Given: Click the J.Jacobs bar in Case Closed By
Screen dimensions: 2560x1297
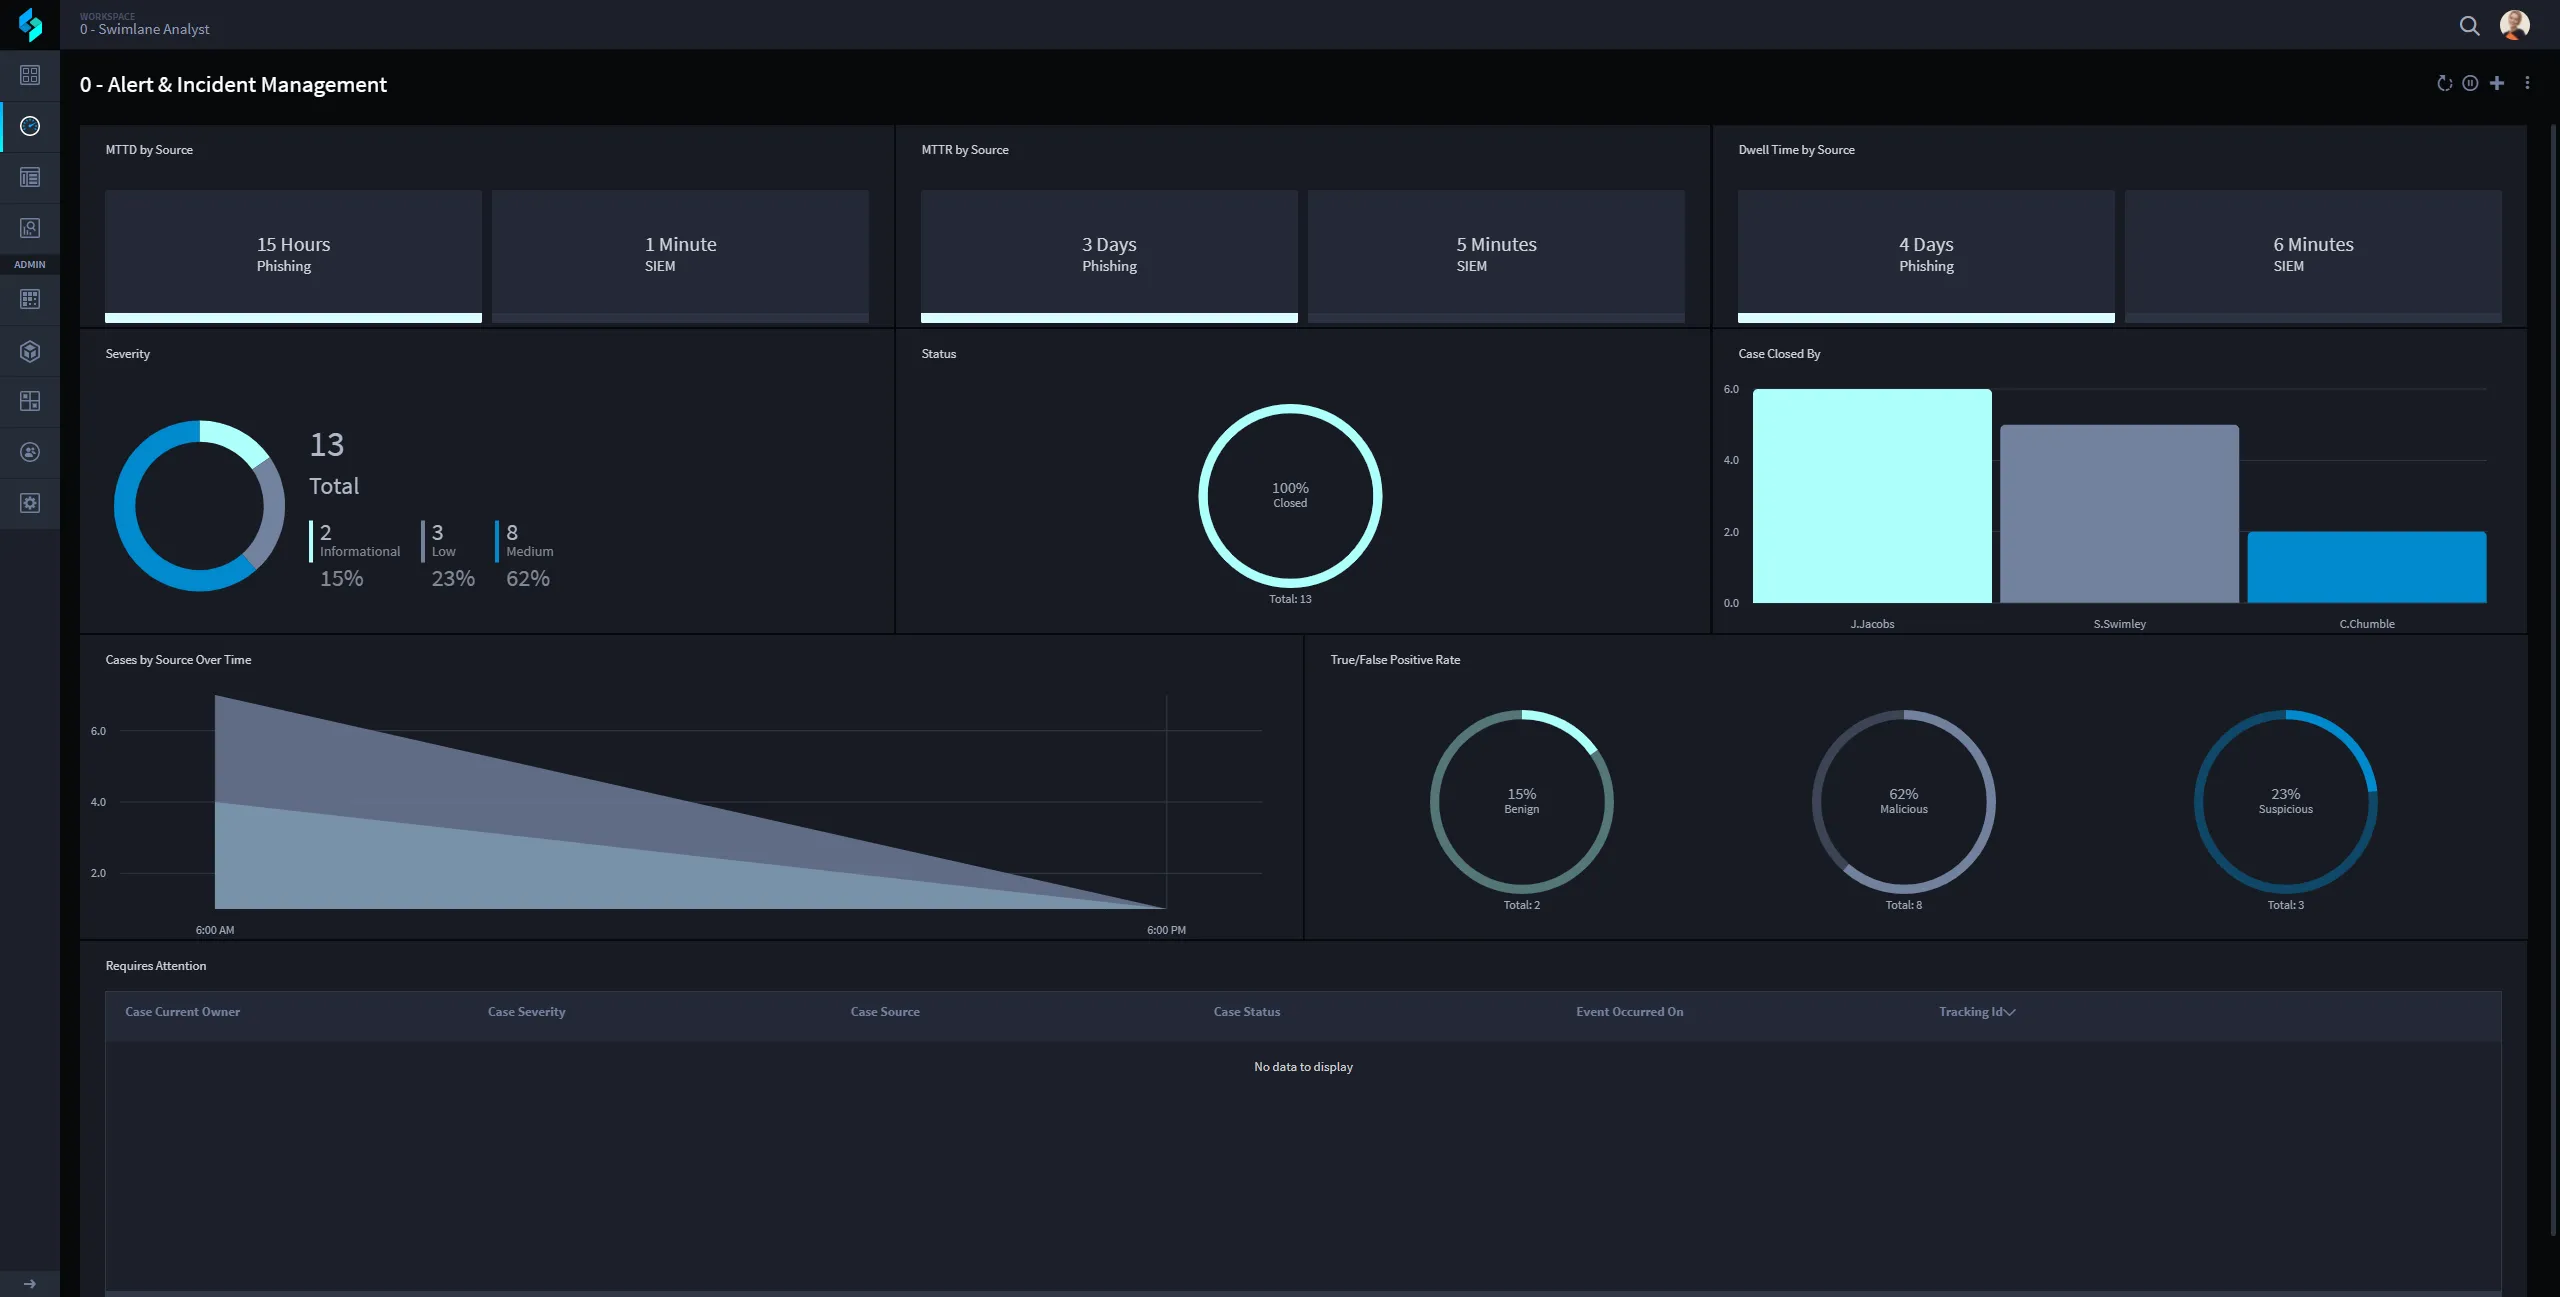Looking at the screenshot, I should tap(1872, 496).
